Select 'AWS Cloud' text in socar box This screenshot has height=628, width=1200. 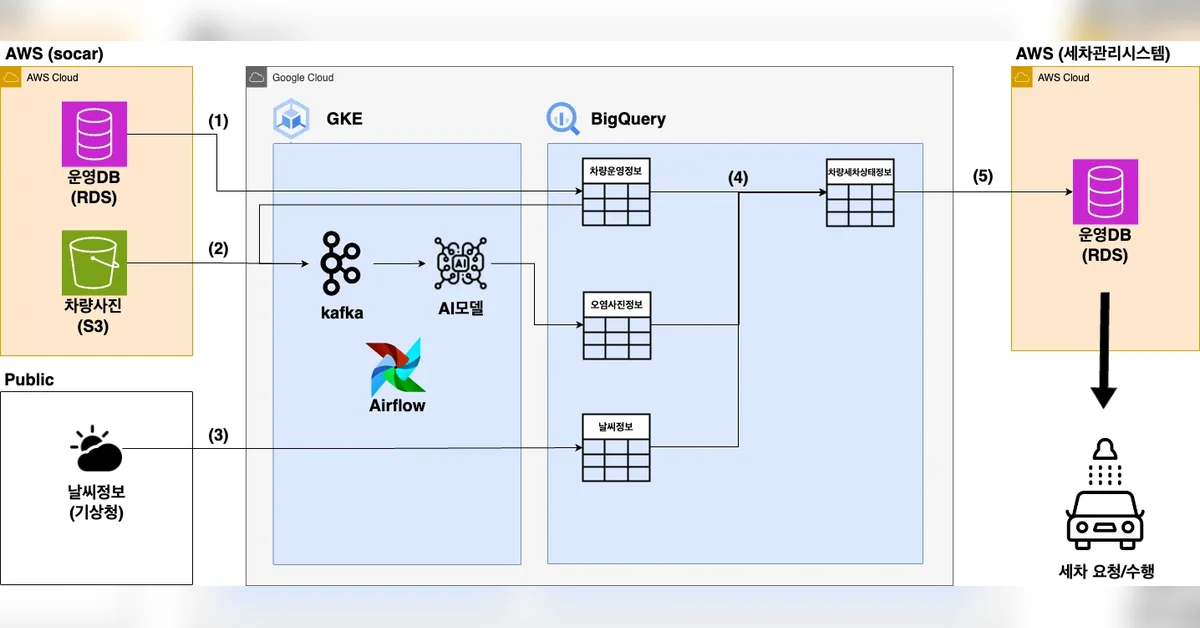[x=52, y=78]
